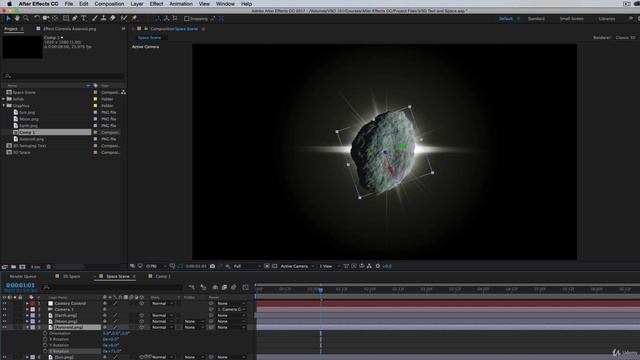
Task: Open Active Camera view dropdown
Action: click(x=297, y=266)
